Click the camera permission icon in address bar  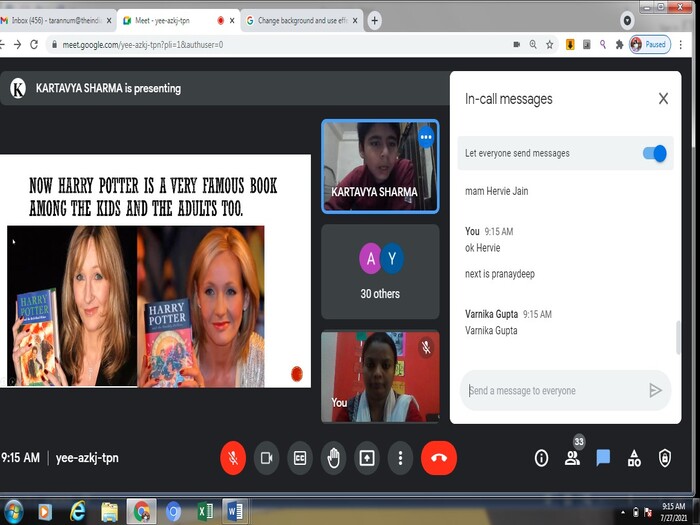click(x=517, y=45)
